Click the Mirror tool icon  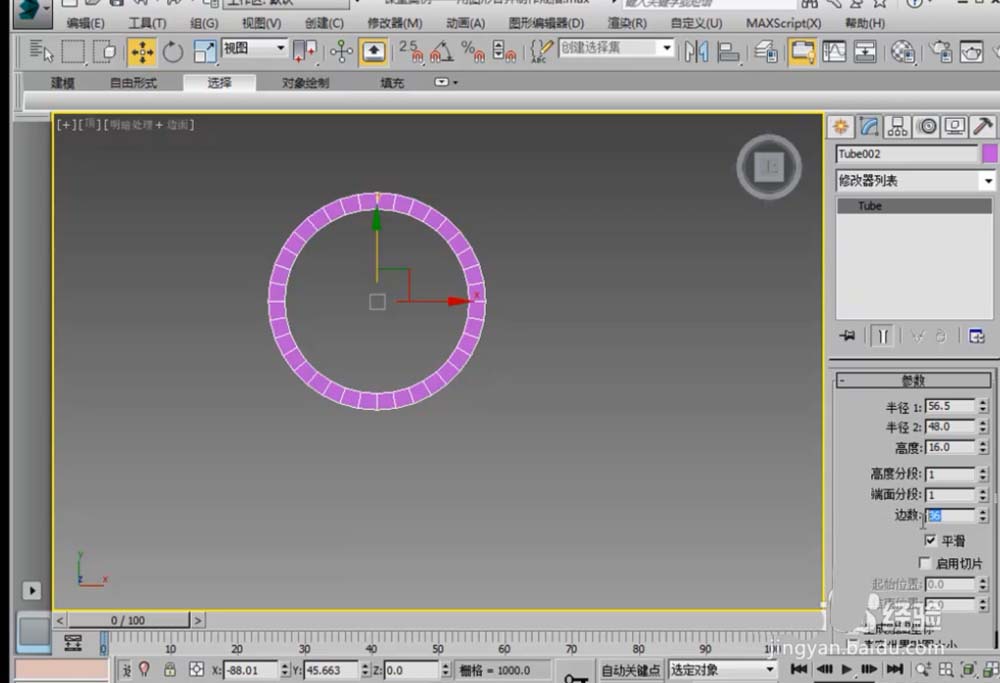[696, 52]
